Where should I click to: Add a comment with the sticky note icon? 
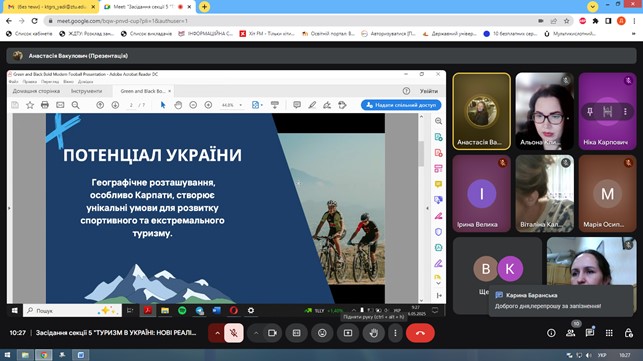pyautogui.click(x=296, y=105)
